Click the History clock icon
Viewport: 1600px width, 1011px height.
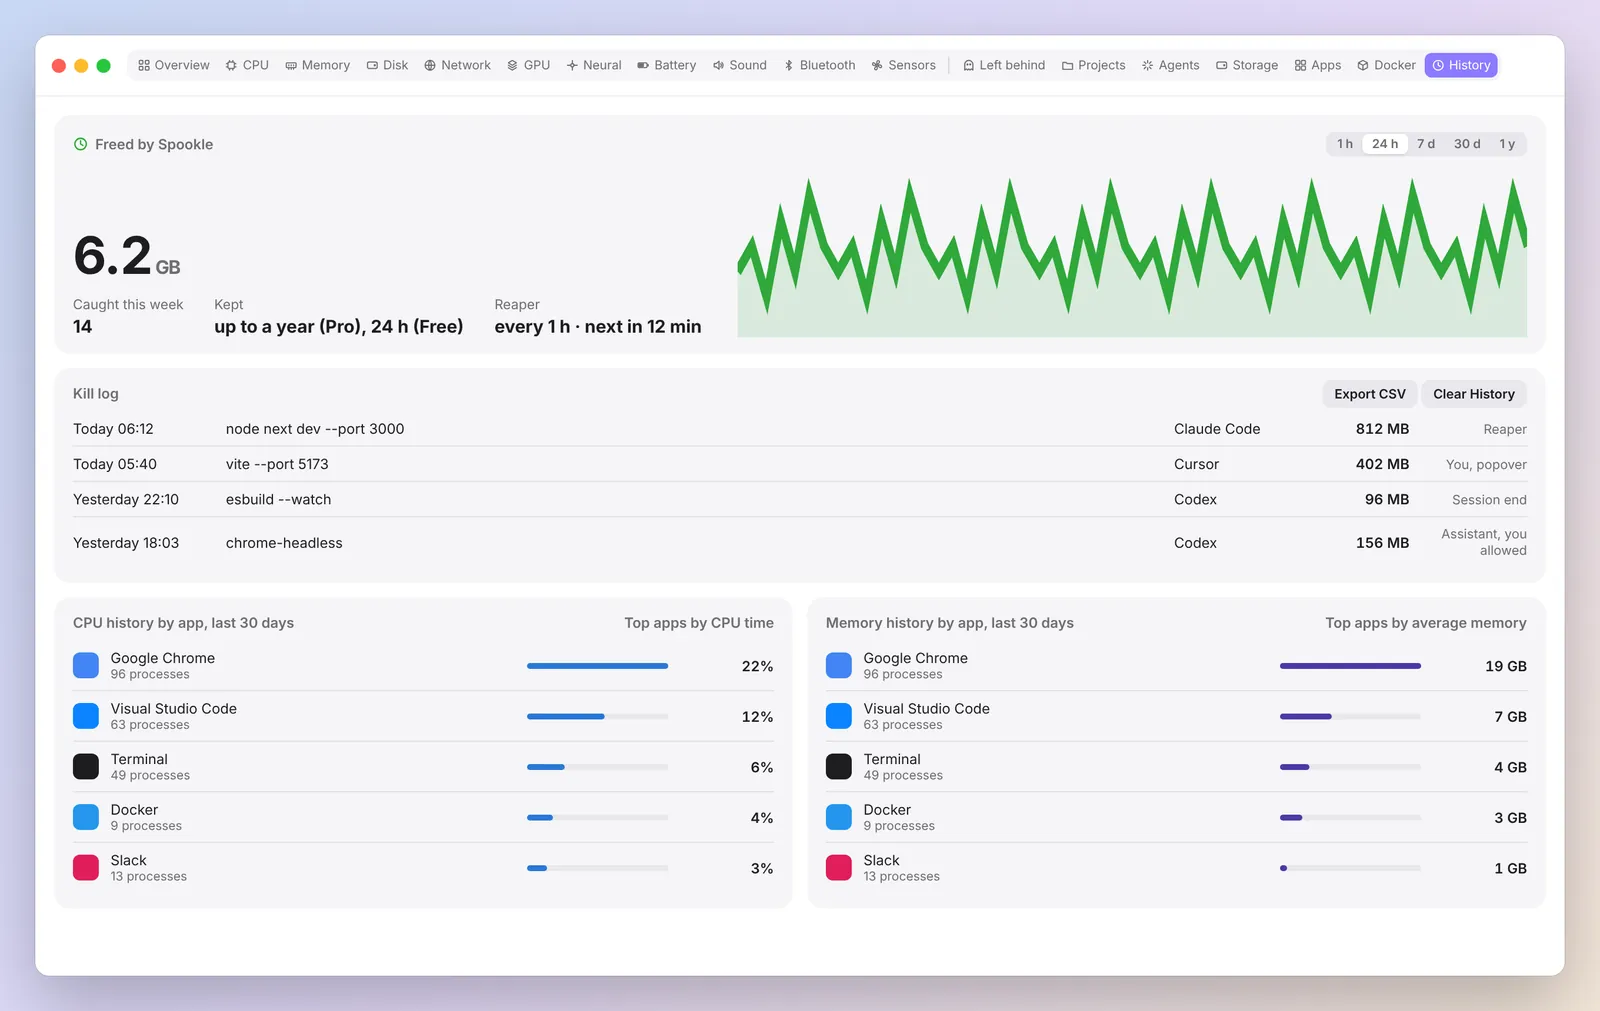(x=1438, y=65)
